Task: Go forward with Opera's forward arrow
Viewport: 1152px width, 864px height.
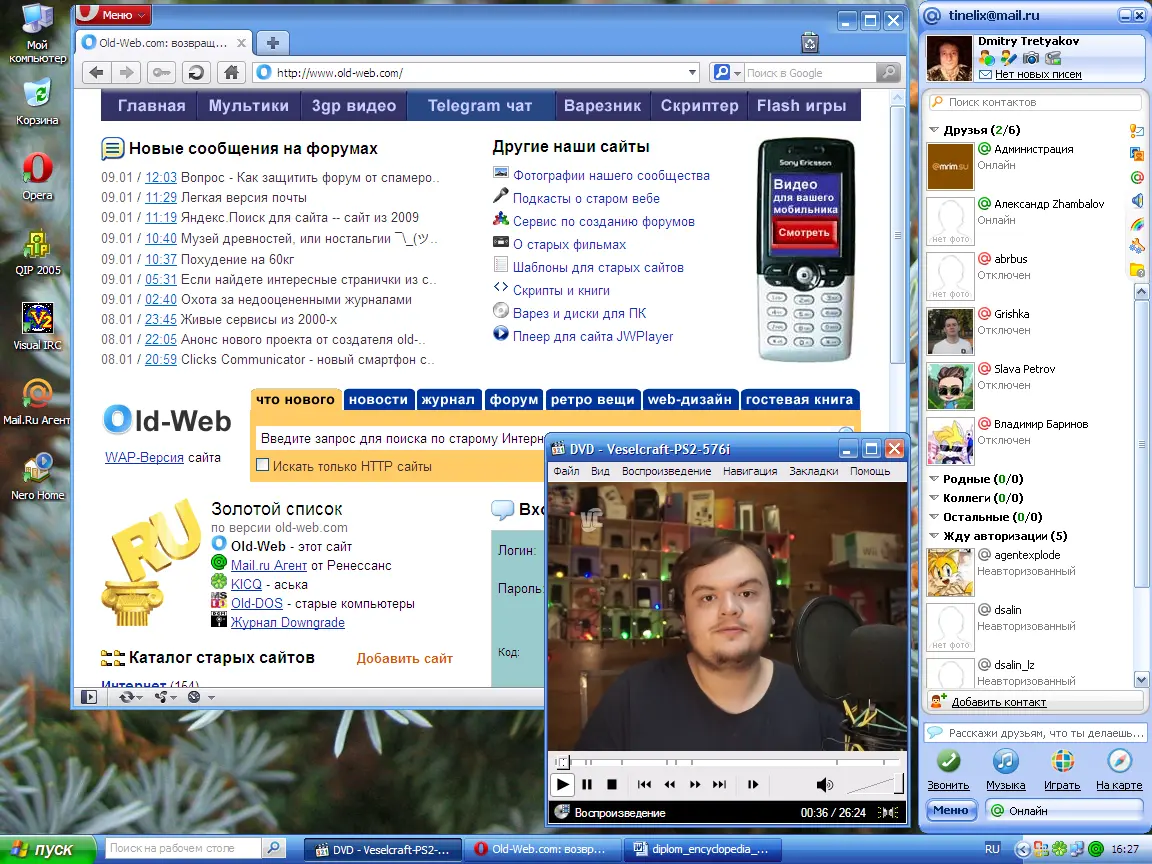Action: (x=126, y=72)
